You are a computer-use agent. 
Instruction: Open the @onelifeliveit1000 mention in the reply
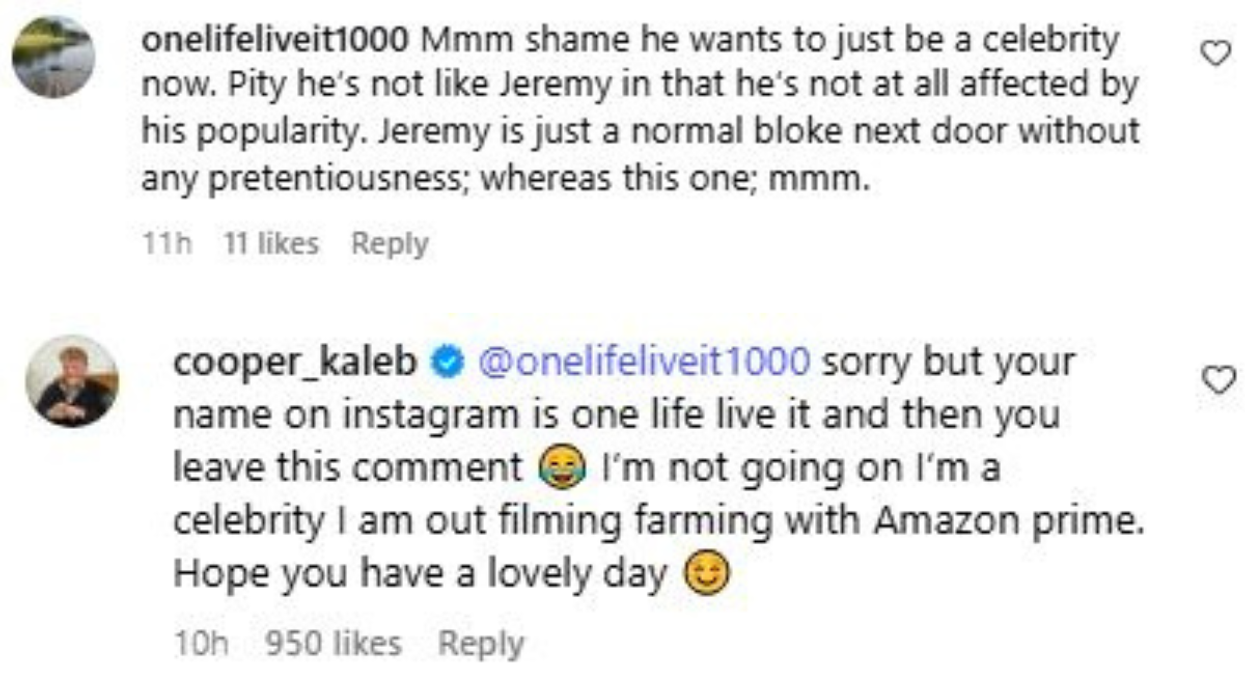pyautogui.click(x=645, y=362)
